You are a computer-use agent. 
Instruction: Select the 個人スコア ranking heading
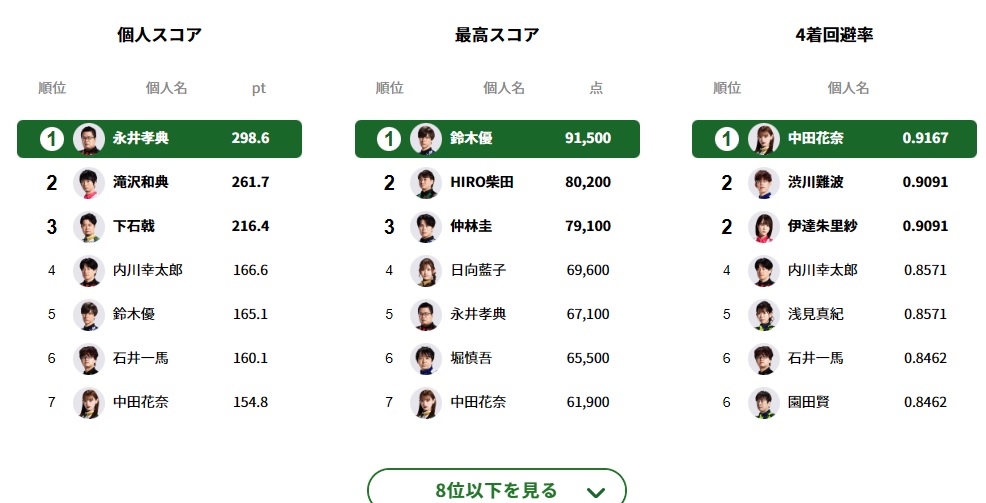coord(159,35)
